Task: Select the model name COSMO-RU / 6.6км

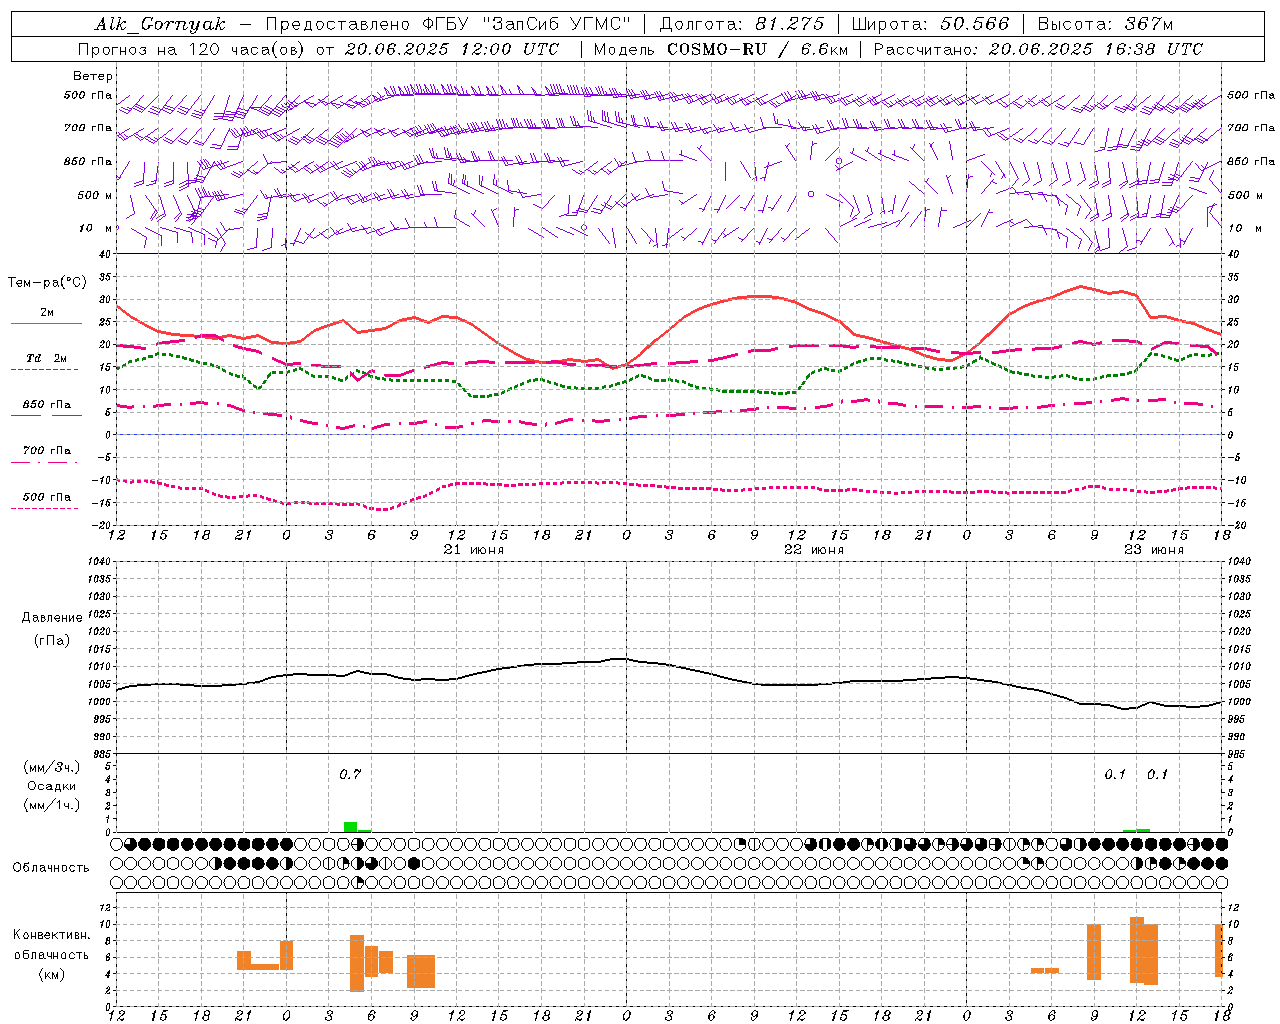Action: 757,49
